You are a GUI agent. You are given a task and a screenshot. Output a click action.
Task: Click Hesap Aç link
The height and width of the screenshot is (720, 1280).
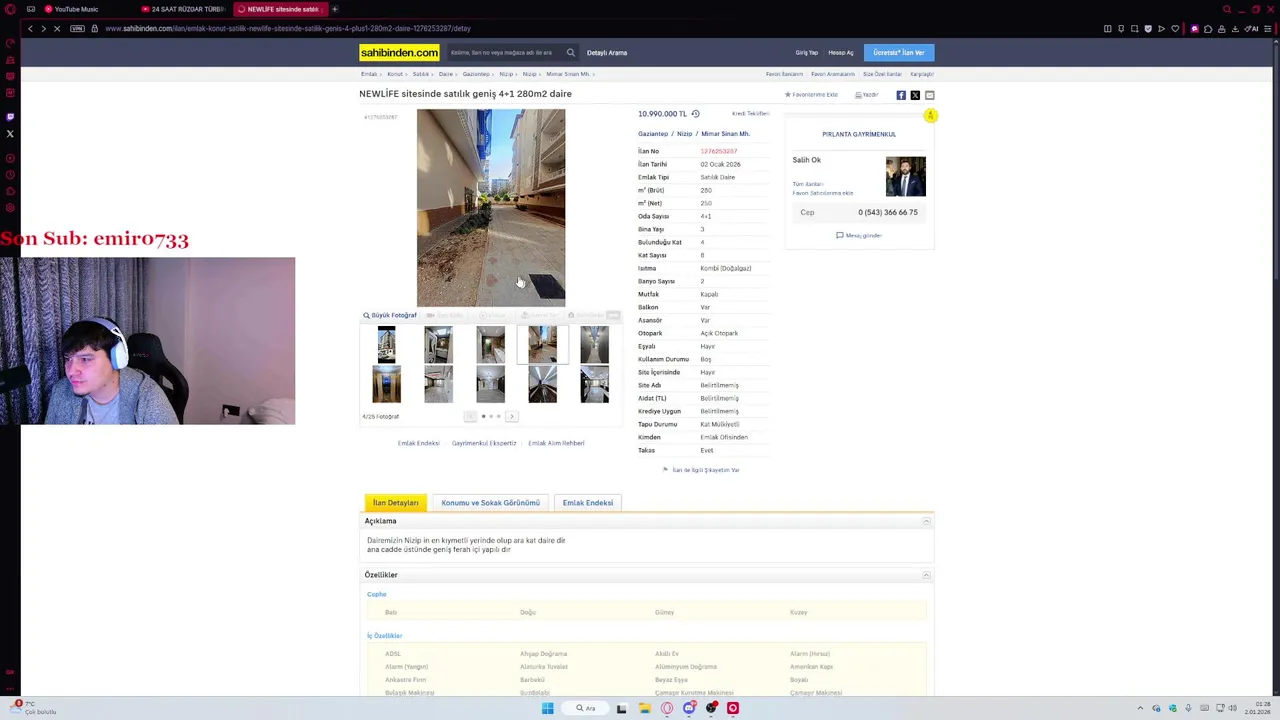click(x=841, y=53)
